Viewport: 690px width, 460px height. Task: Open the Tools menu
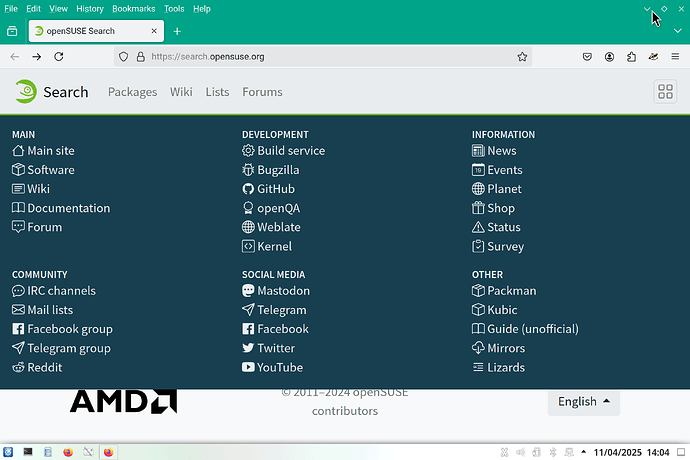(x=174, y=9)
